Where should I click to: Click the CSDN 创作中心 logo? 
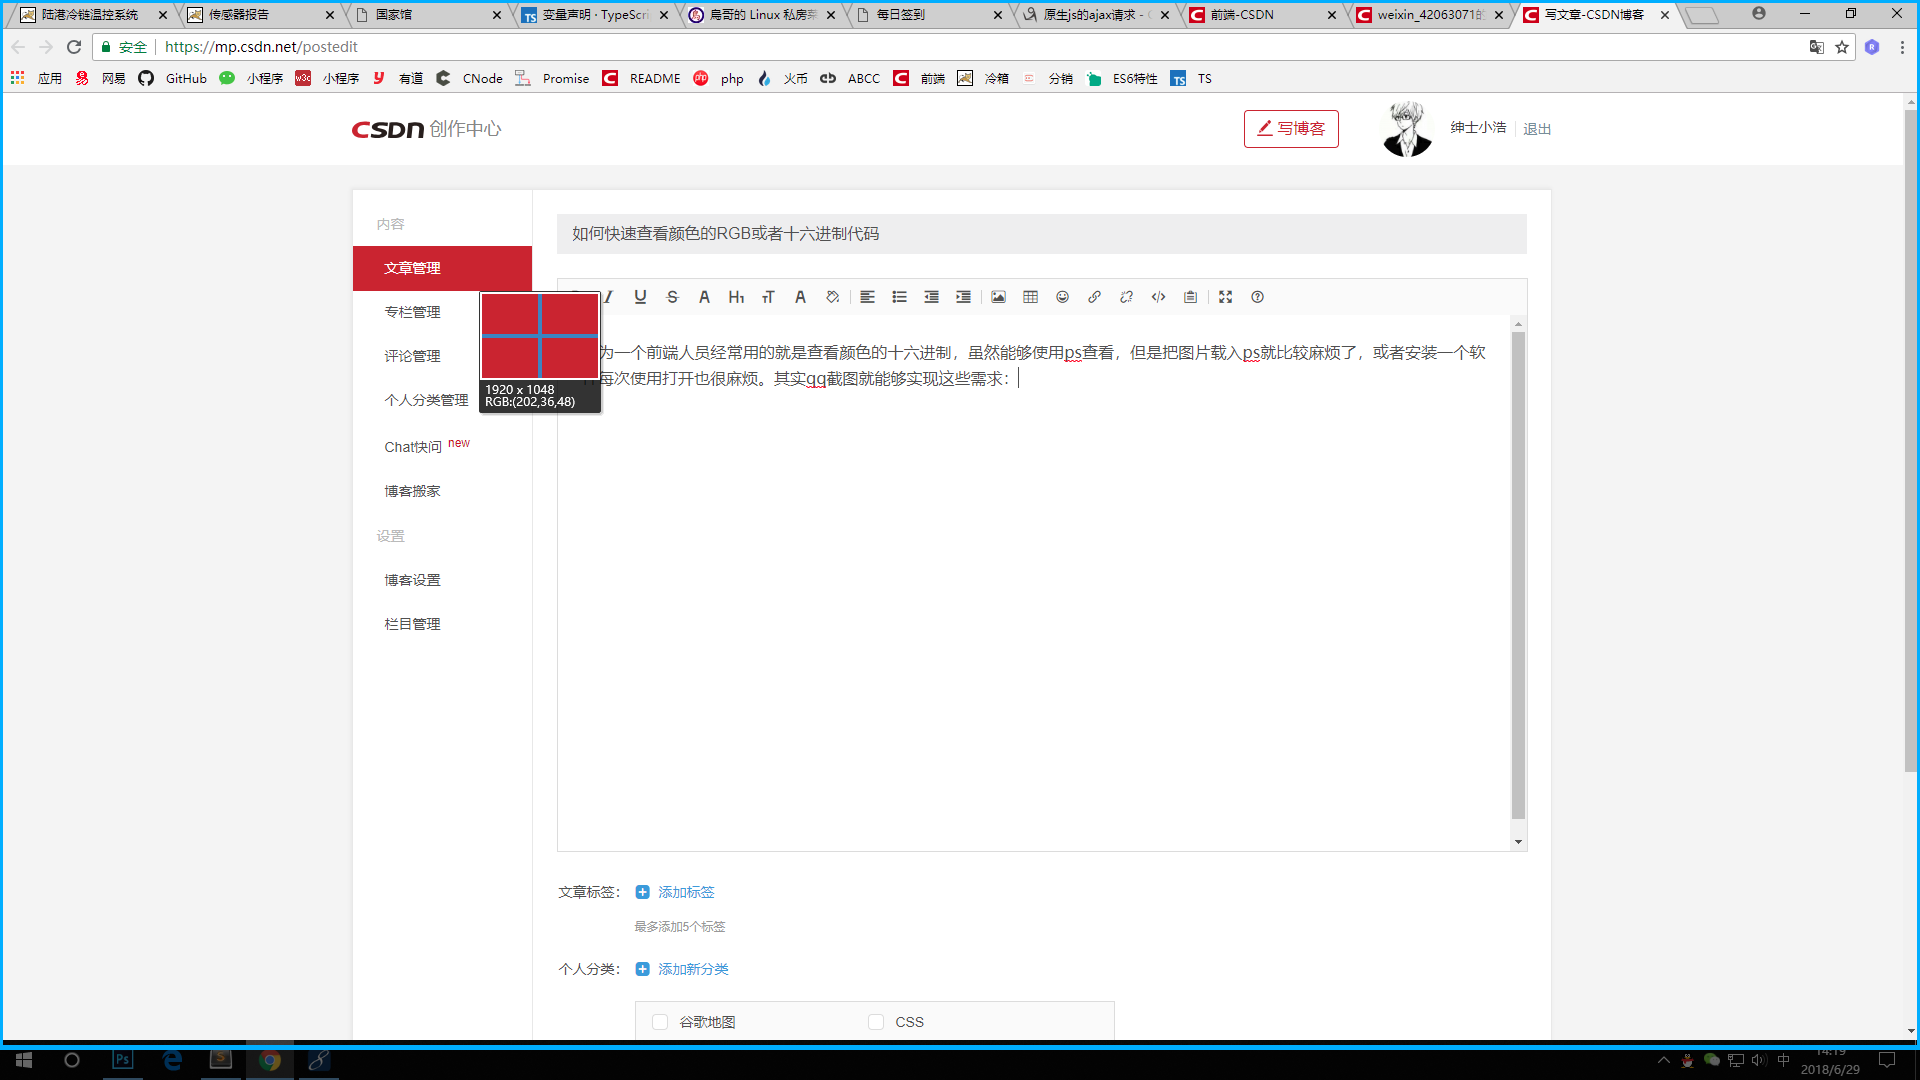(427, 129)
